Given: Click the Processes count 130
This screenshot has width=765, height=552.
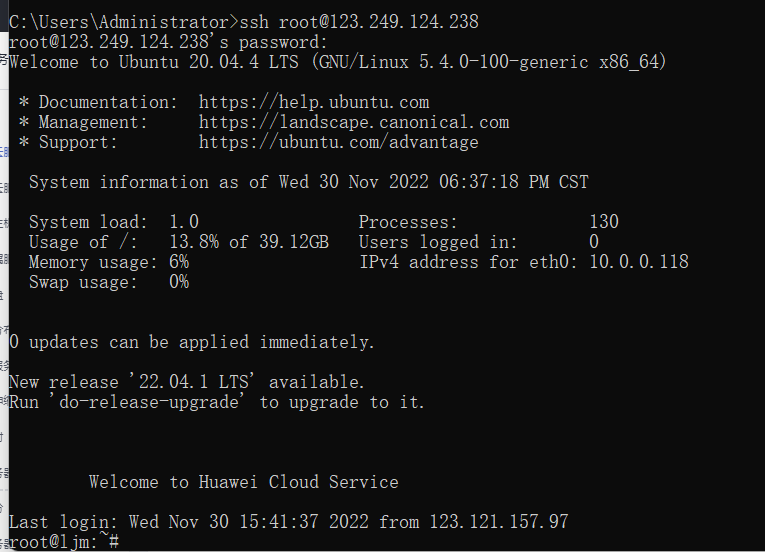Looking at the screenshot, I should point(604,222).
